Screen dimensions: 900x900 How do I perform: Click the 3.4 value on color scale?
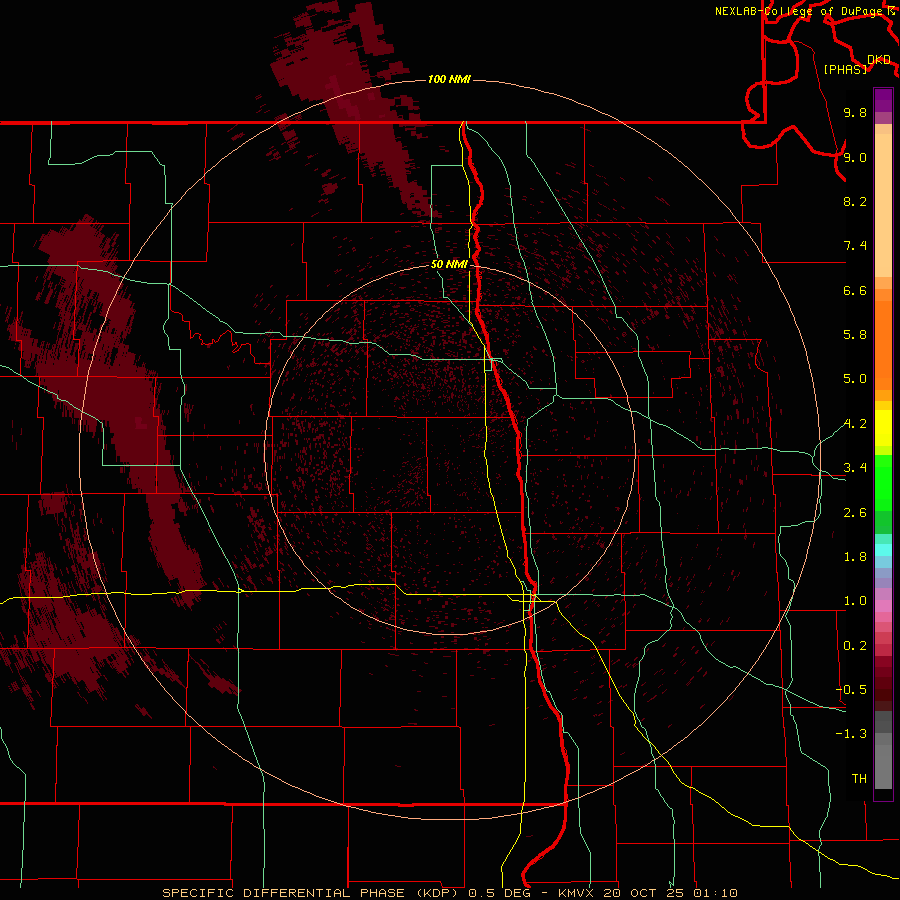pos(855,468)
